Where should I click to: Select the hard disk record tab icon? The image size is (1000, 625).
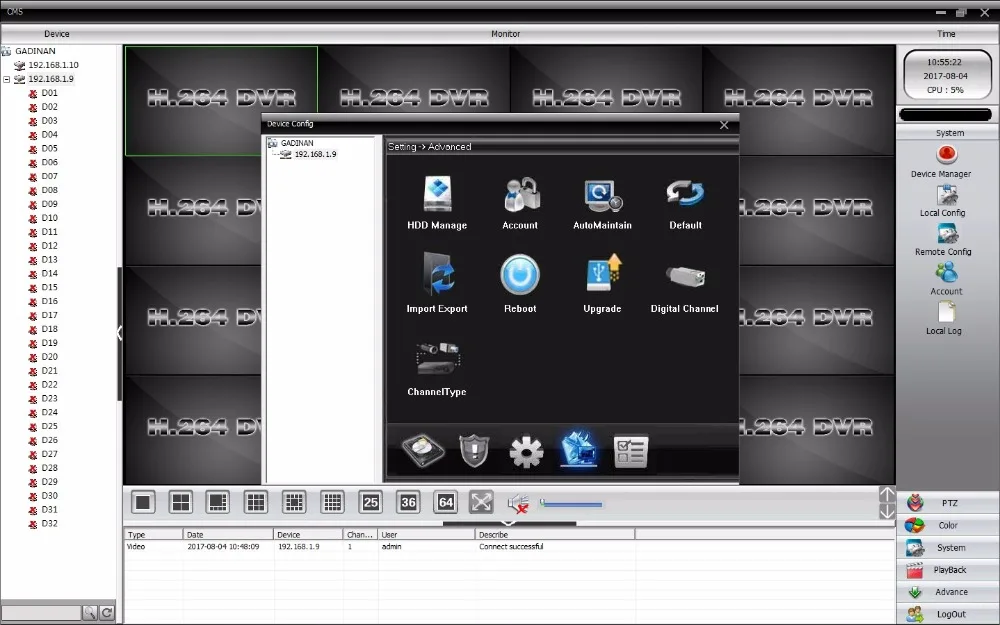click(422, 450)
